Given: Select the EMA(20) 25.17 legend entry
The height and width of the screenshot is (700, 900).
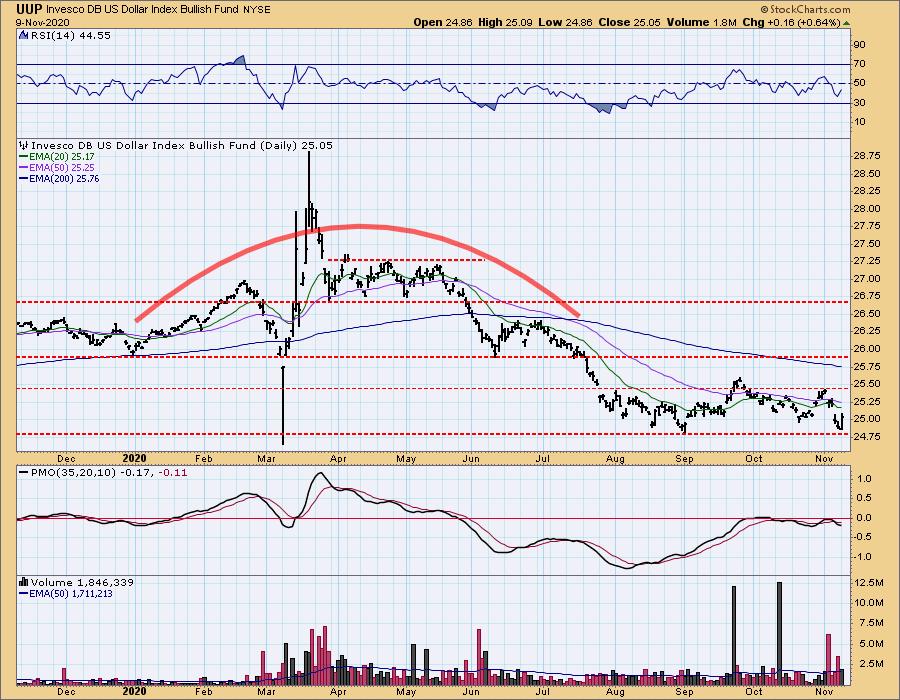Looking at the screenshot, I should point(57,157).
